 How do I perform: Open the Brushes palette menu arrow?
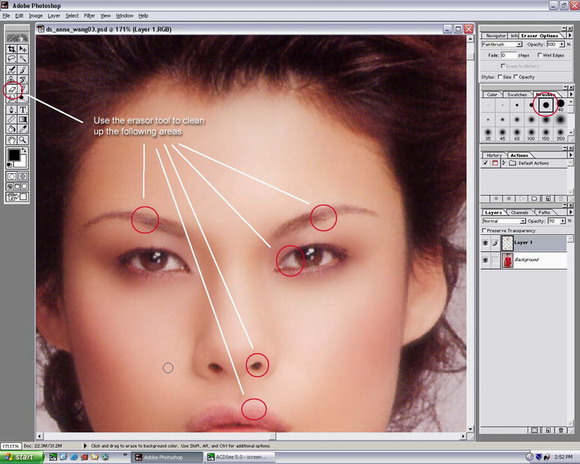click(570, 94)
